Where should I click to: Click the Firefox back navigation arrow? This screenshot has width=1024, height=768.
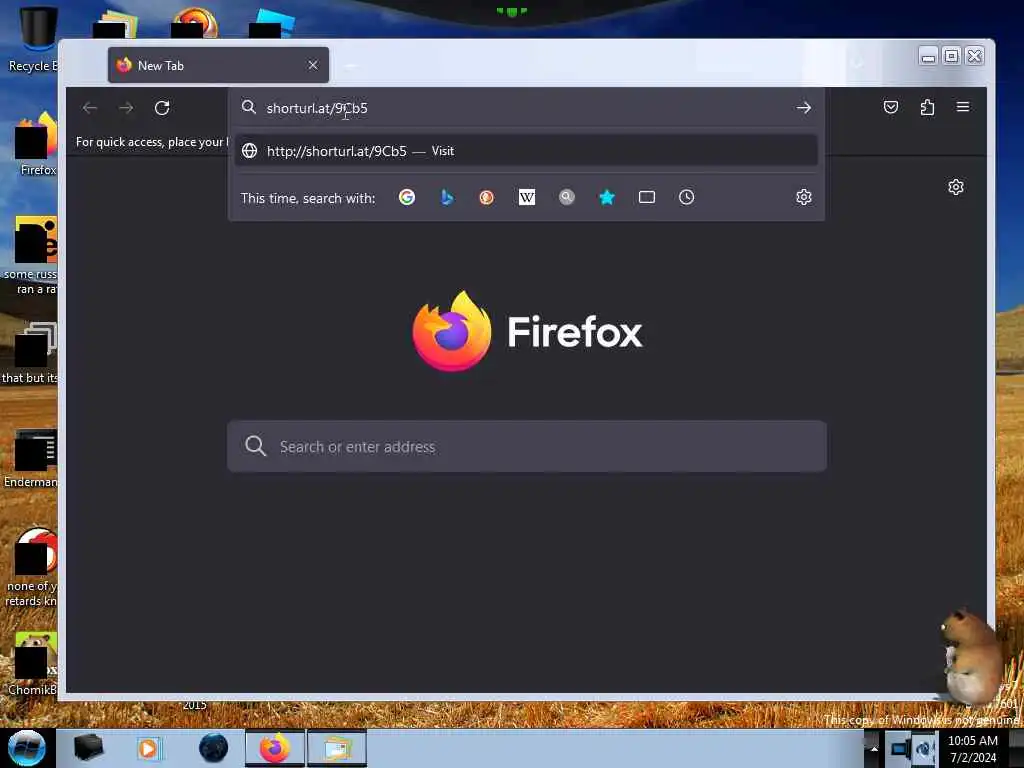tap(90, 108)
